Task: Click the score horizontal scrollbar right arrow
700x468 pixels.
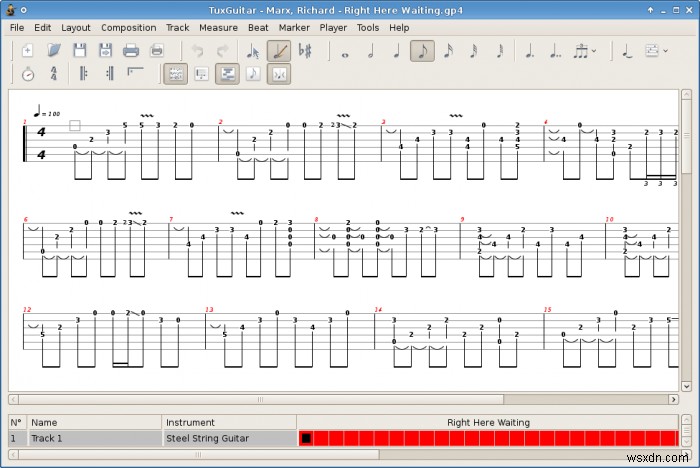Action: click(x=673, y=399)
